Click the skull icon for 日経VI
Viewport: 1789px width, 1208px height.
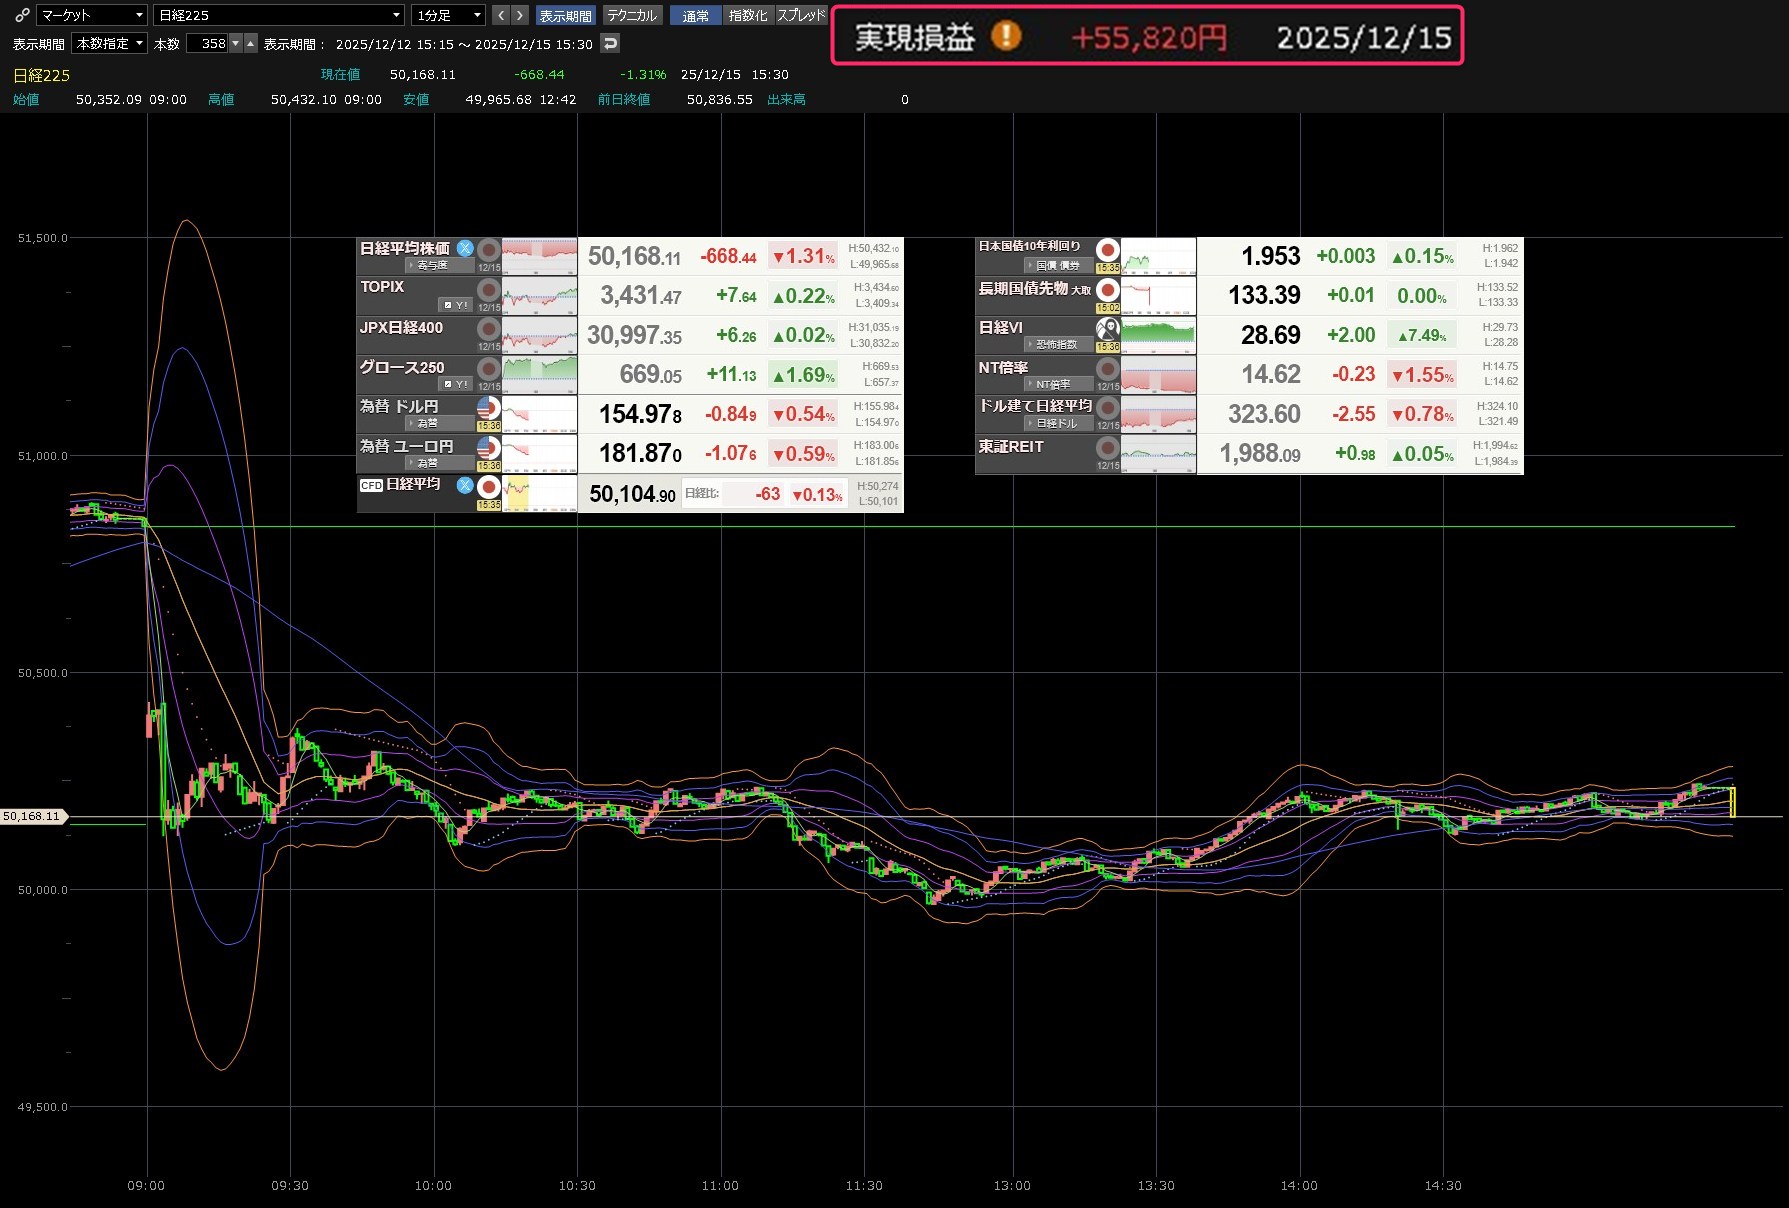[1108, 329]
